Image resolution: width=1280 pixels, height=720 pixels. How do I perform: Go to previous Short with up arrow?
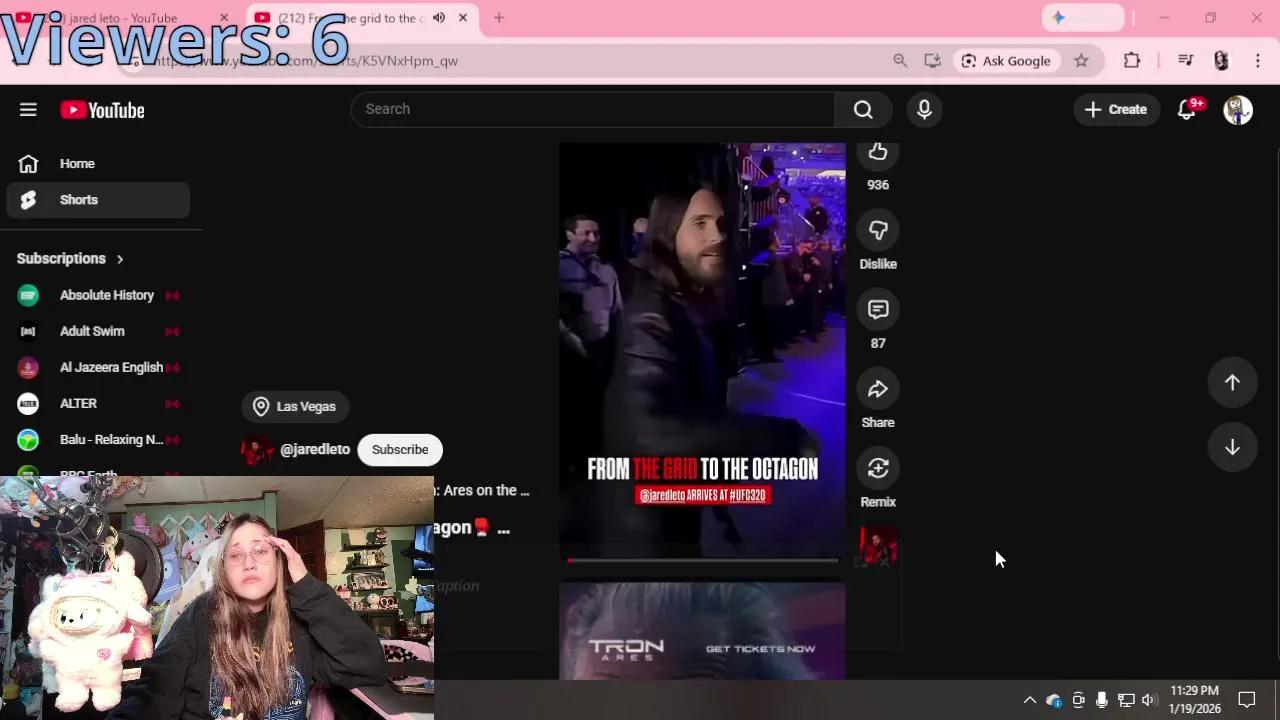tap(1232, 382)
